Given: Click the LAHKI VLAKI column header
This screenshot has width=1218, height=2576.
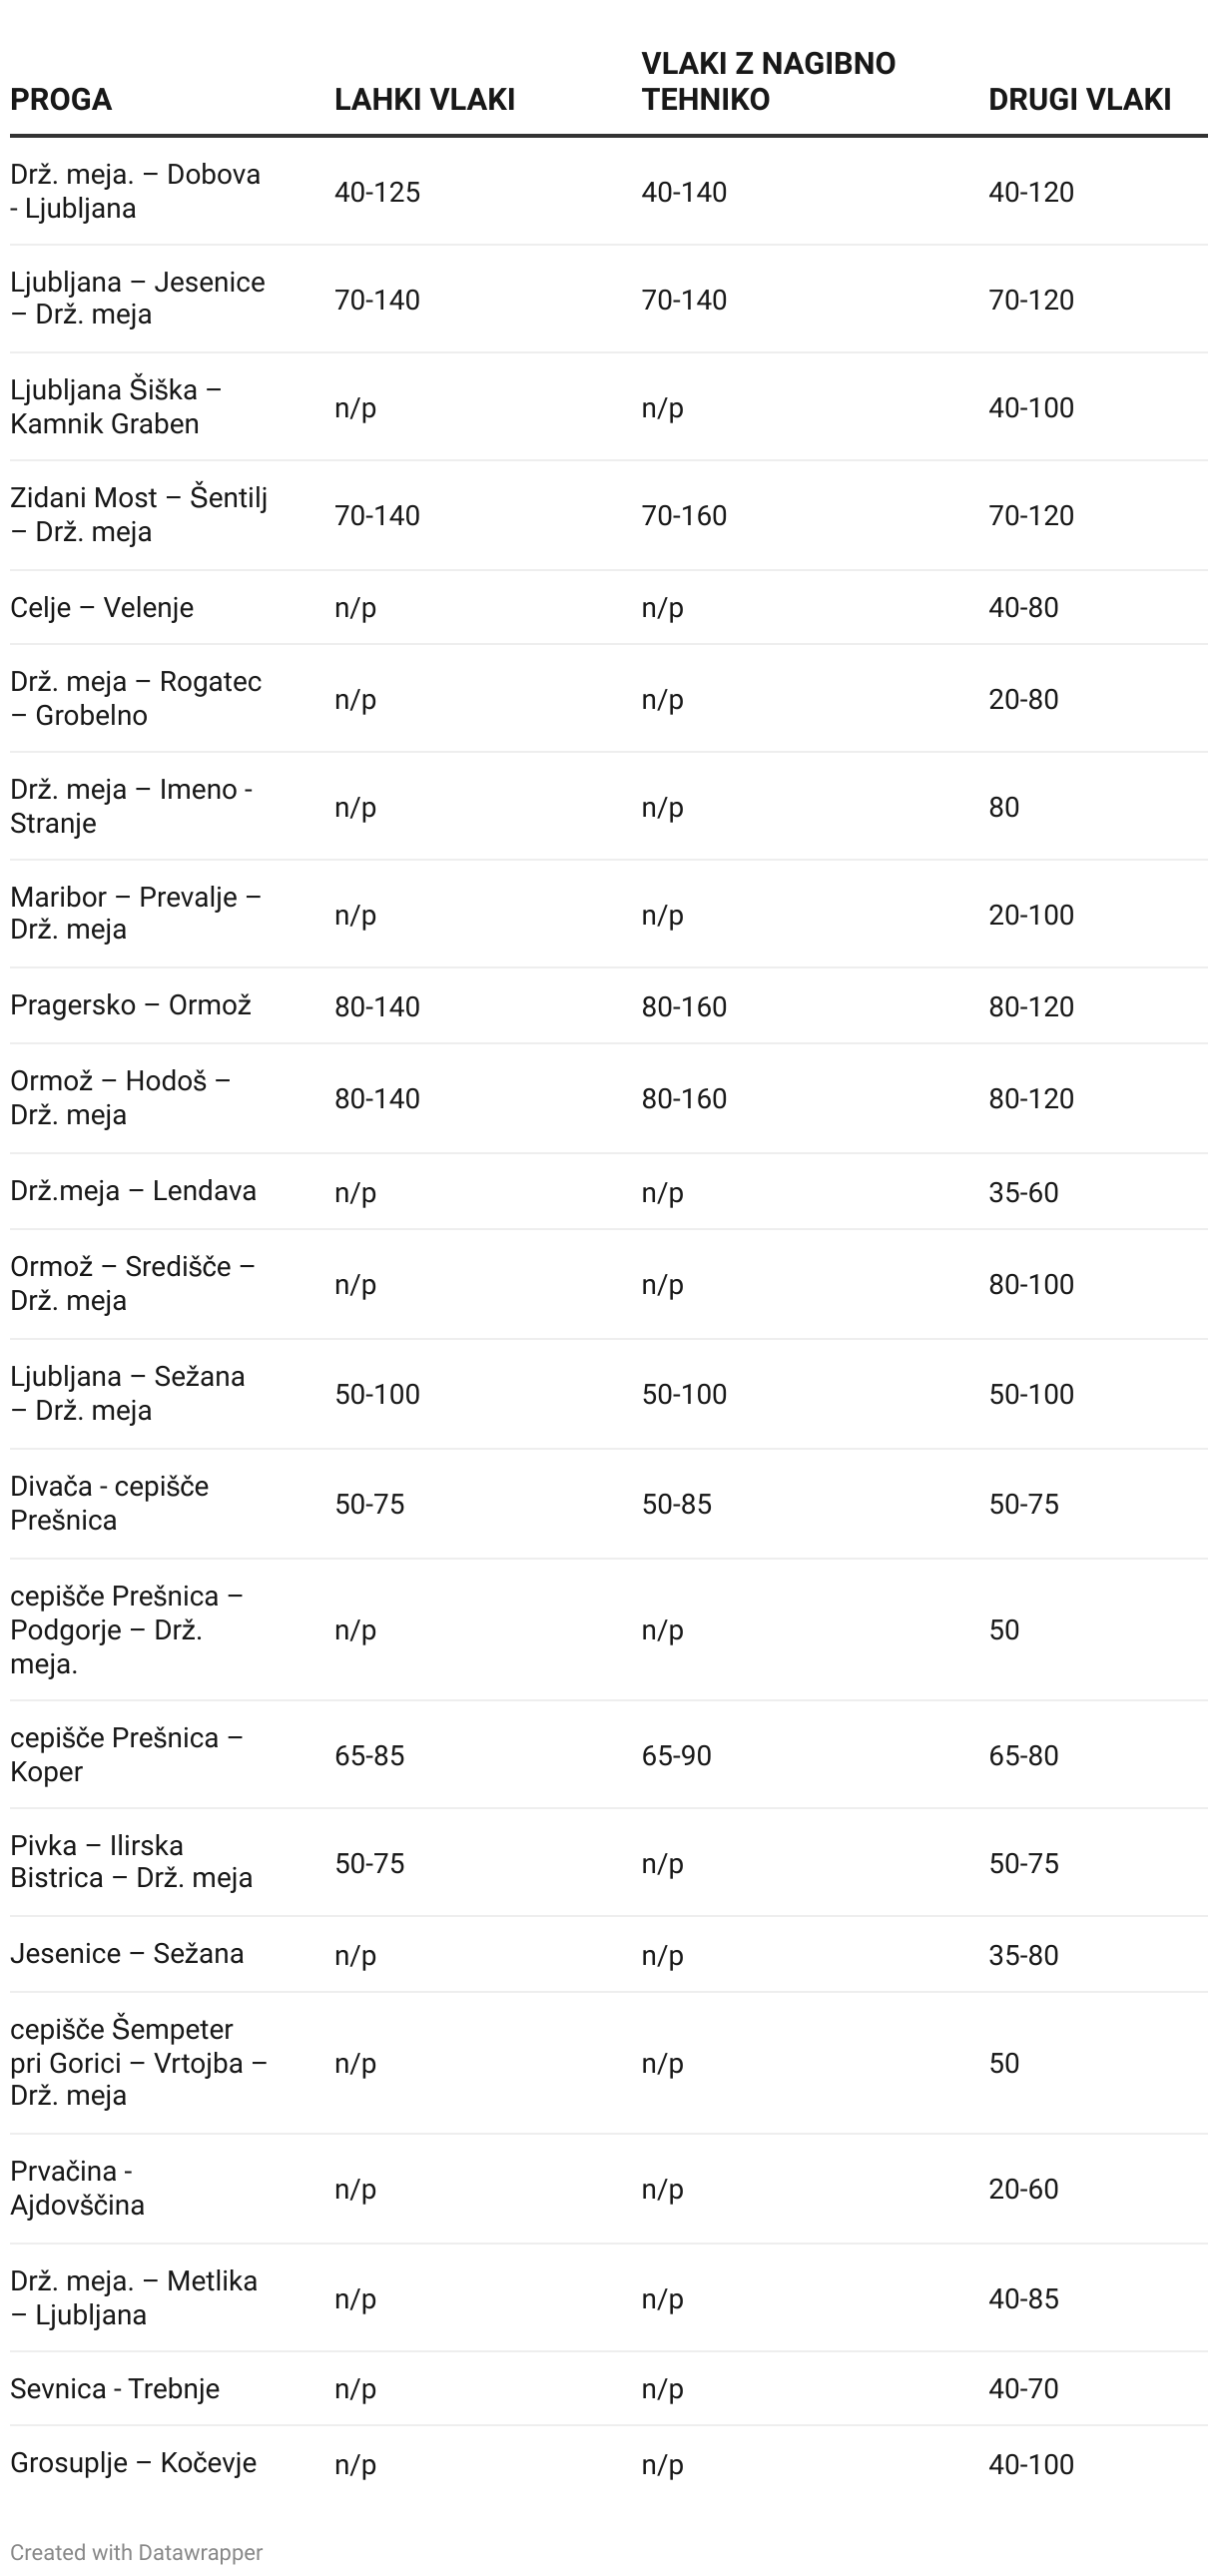Looking at the screenshot, I should 424,99.
